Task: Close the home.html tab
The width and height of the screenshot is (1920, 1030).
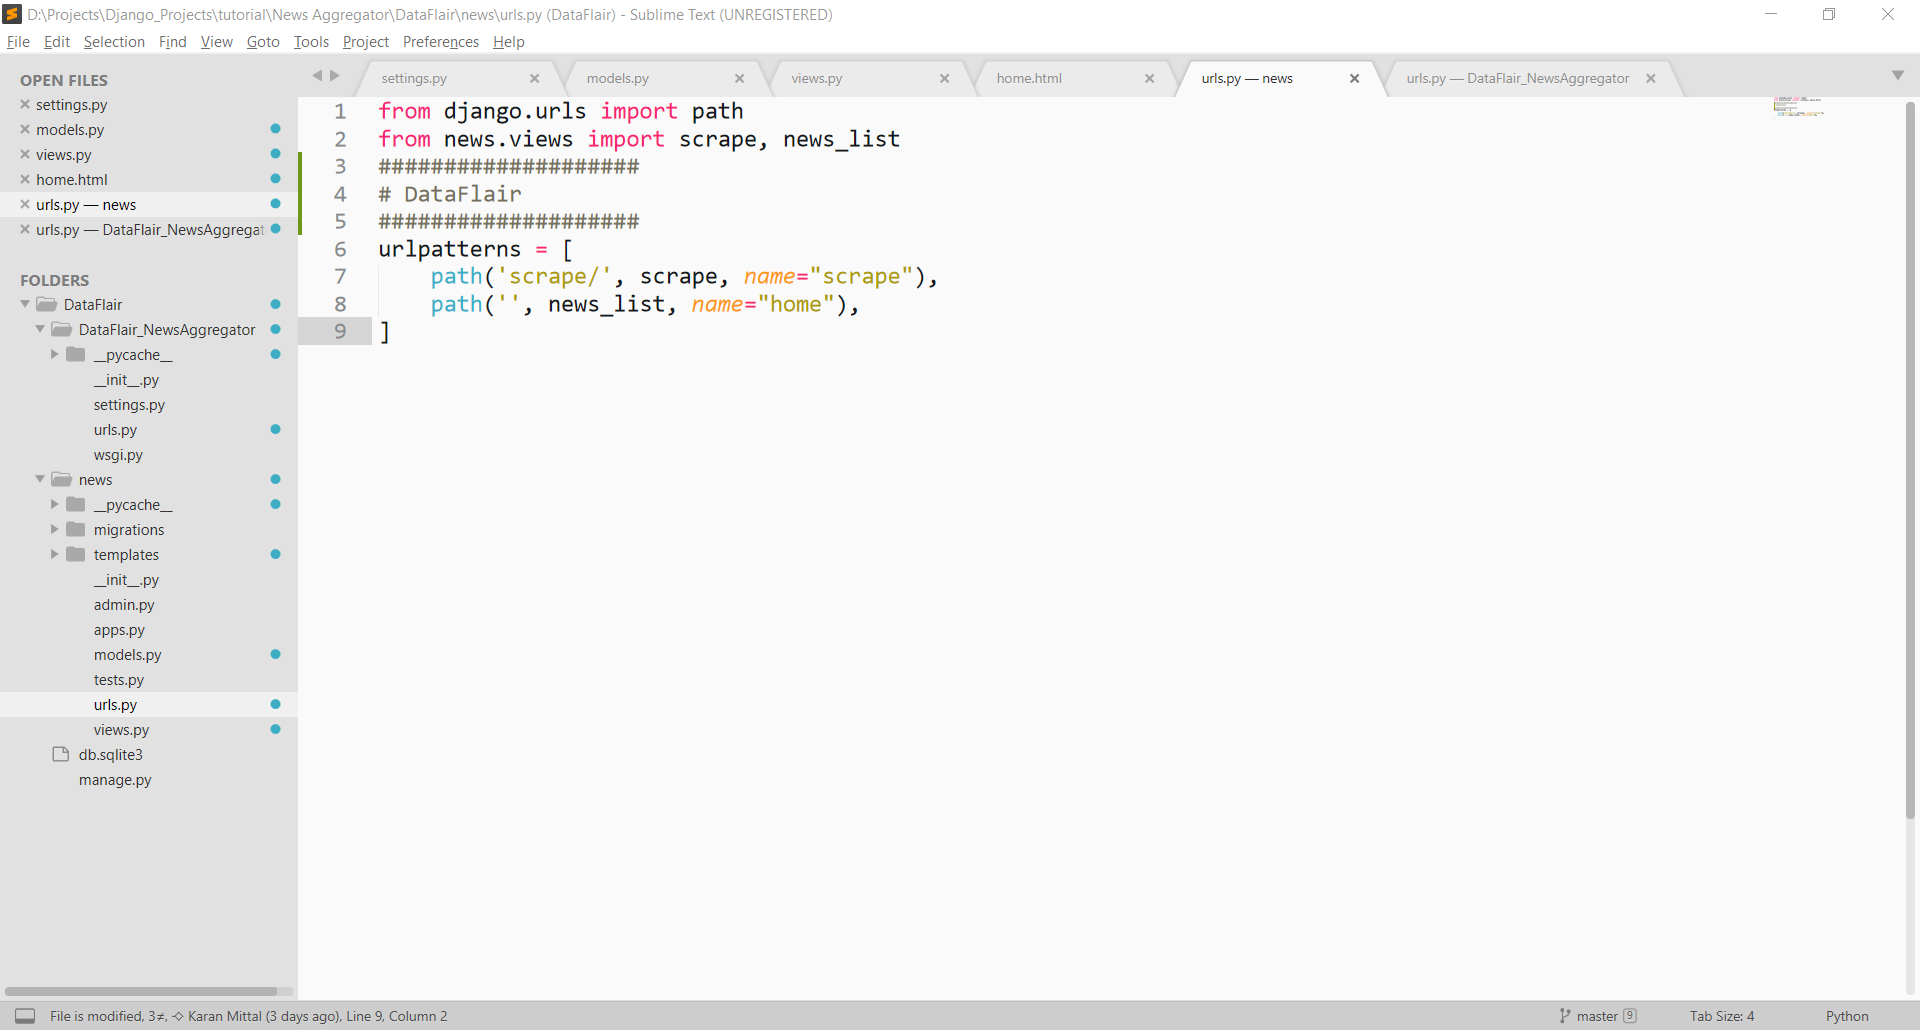Action: point(1149,79)
